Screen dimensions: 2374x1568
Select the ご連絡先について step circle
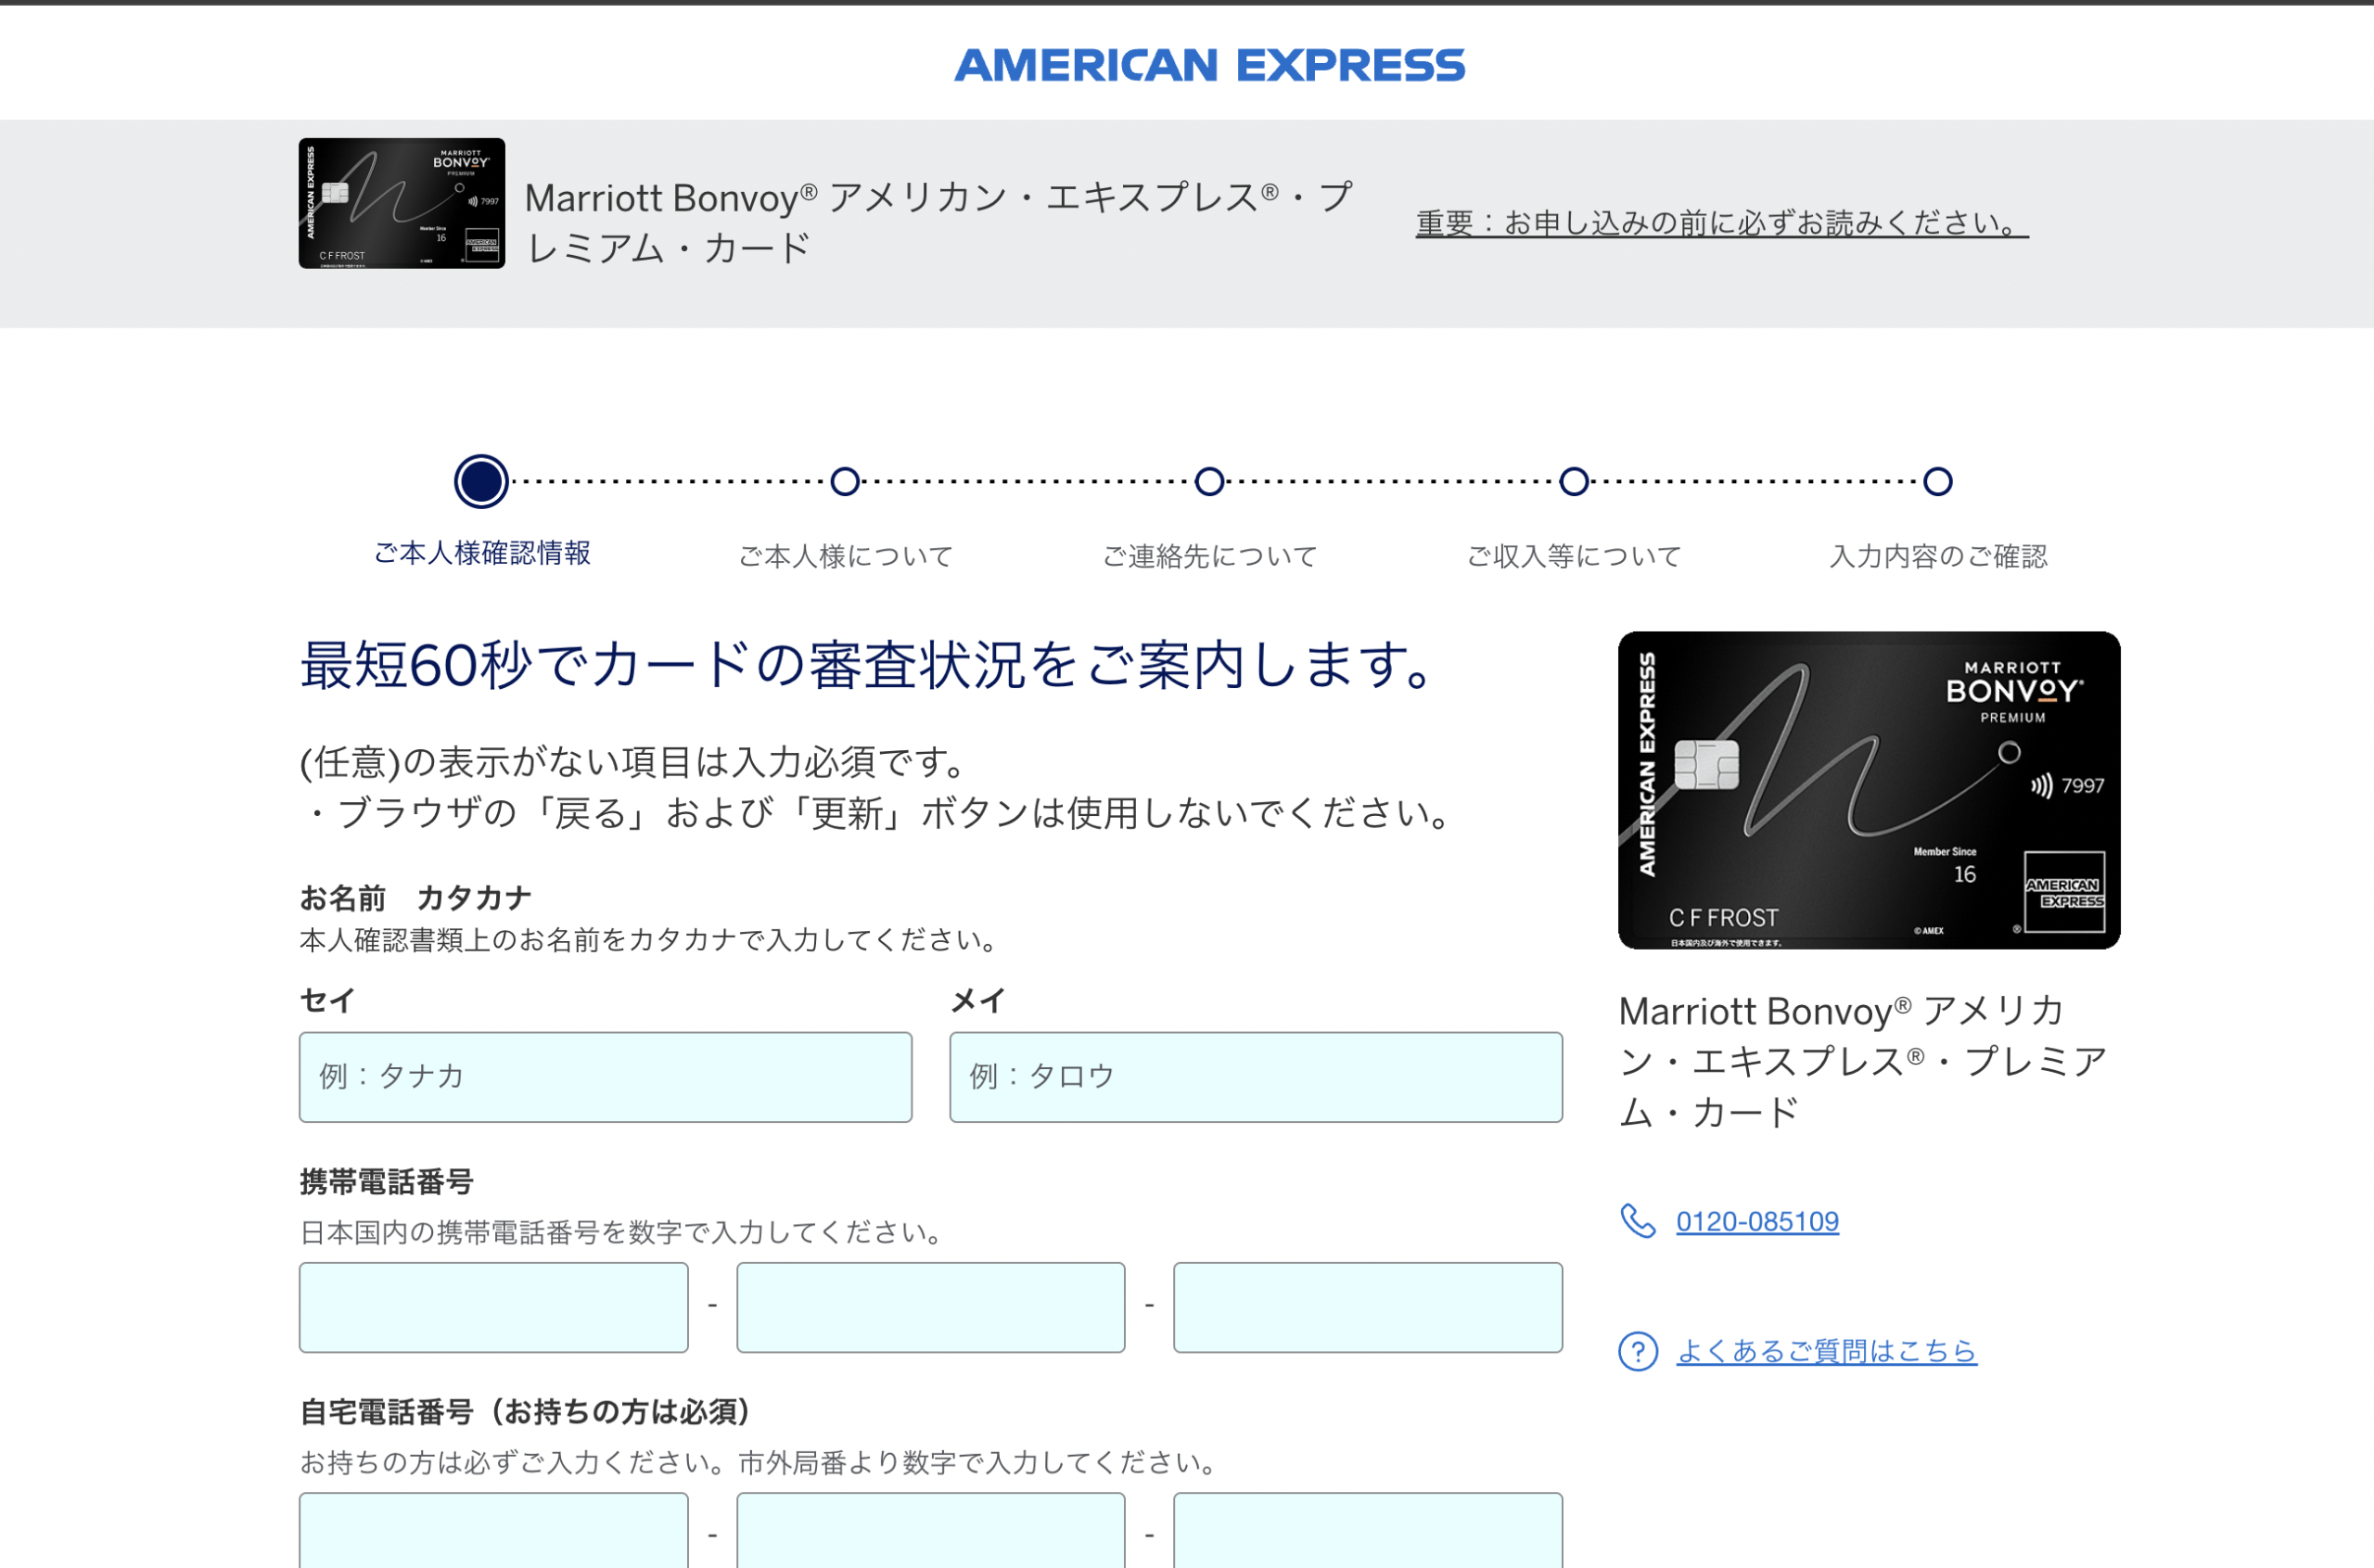(x=1209, y=481)
